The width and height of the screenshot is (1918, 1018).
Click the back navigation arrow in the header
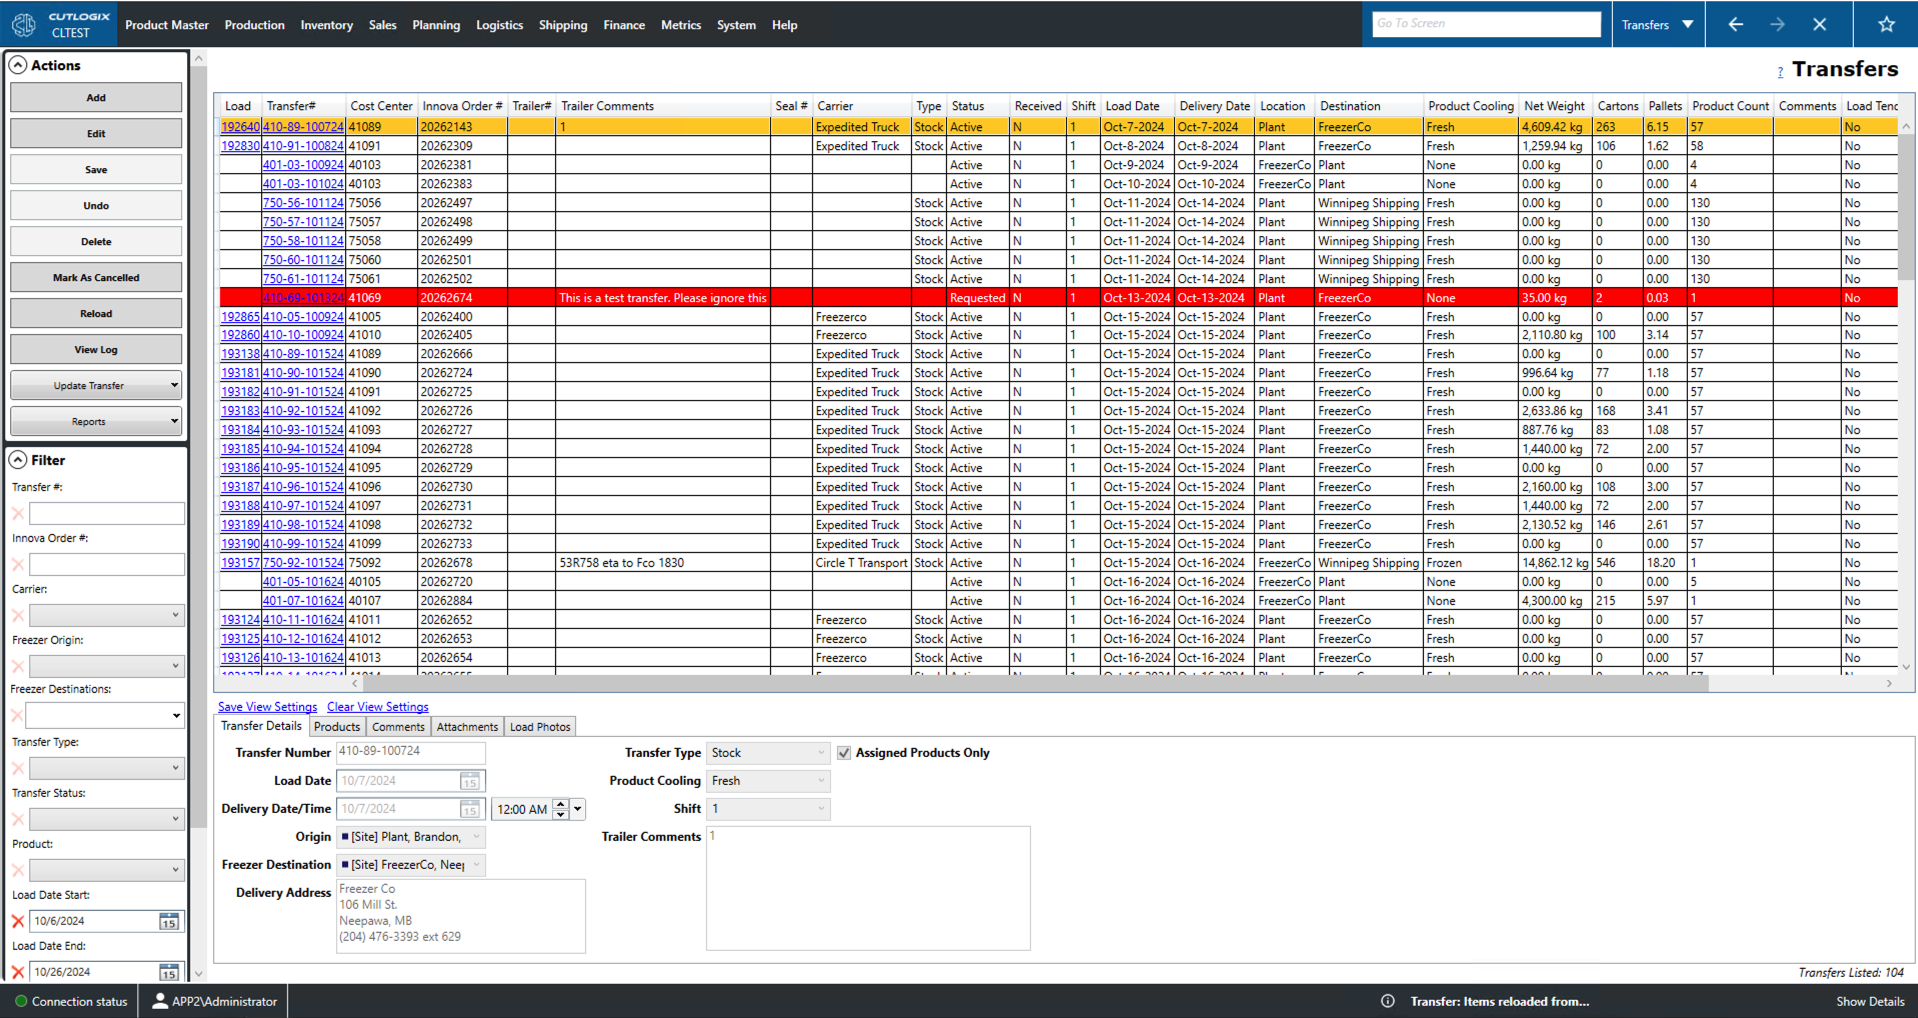1736,24
